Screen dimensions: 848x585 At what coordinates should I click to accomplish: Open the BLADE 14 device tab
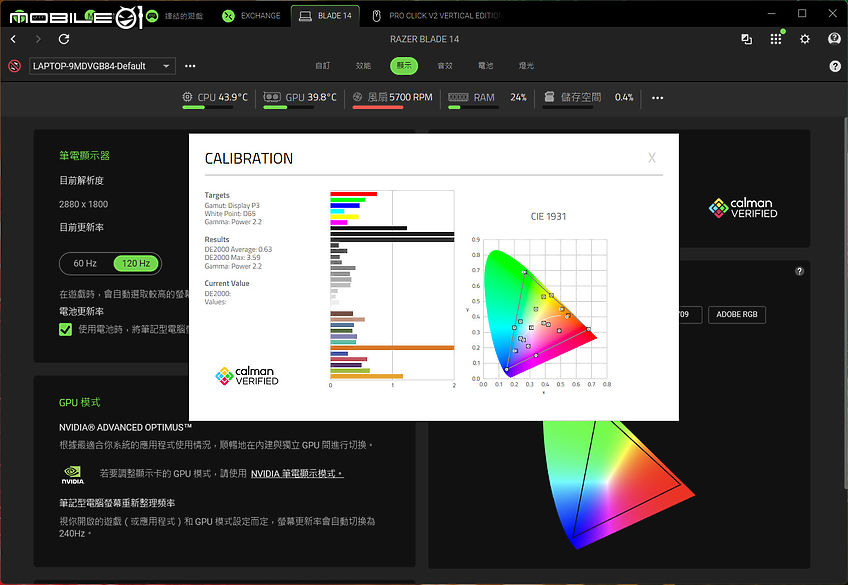pyautogui.click(x=326, y=16)
